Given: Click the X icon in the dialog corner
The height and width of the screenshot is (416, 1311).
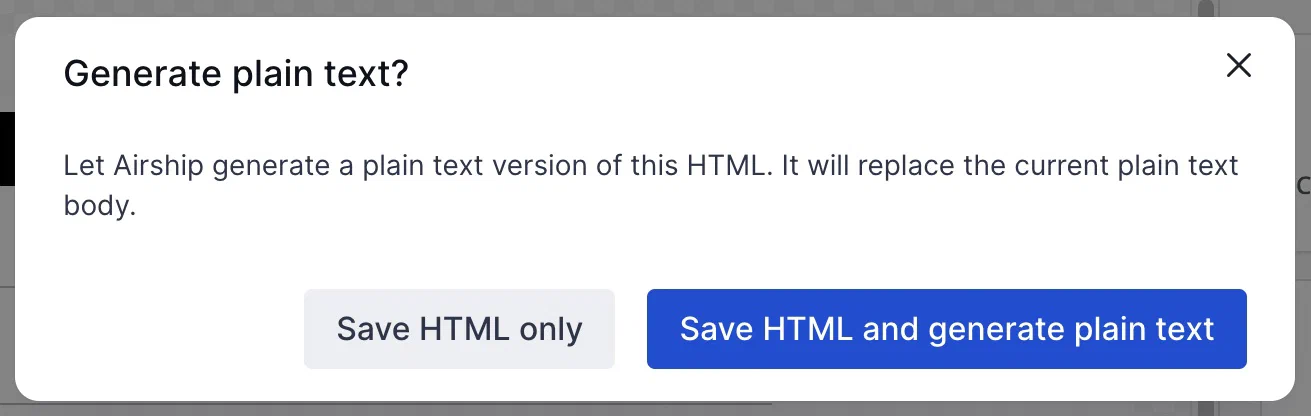Looking at the screenshot, I should click(1238, 66).
